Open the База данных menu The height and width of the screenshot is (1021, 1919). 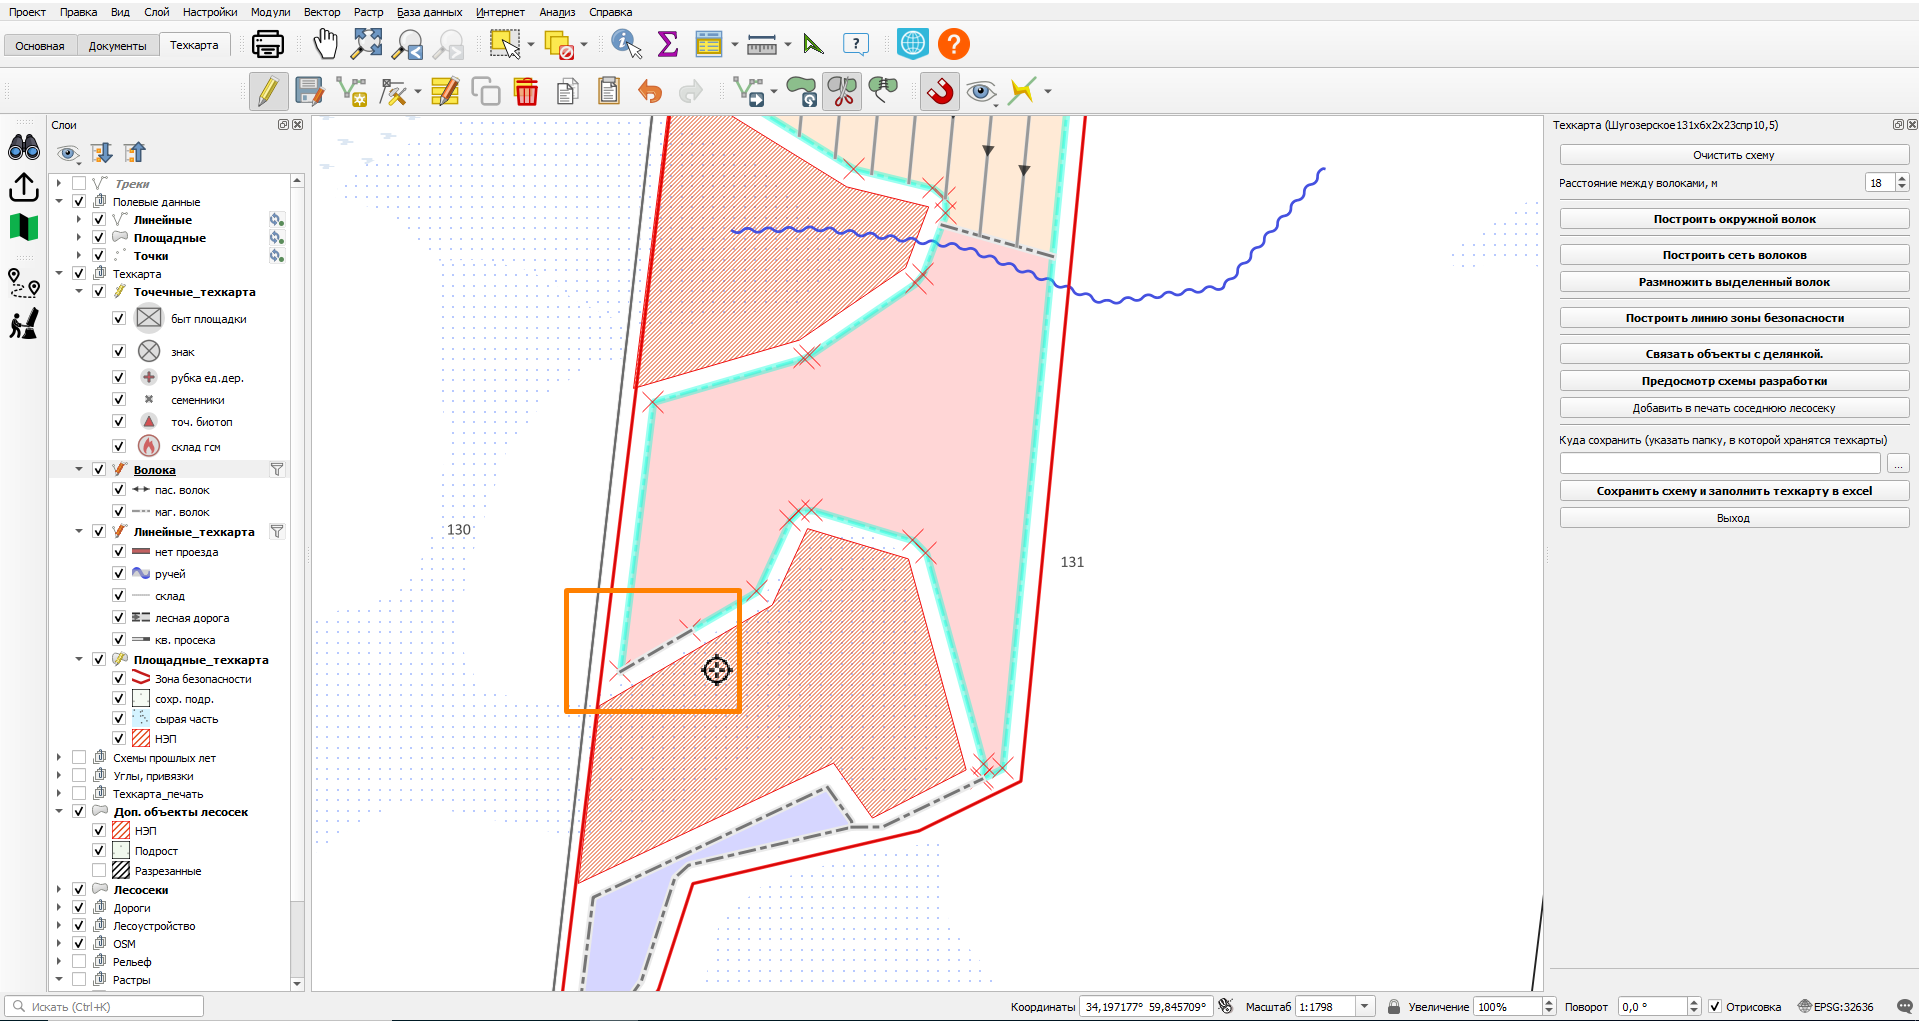click(x=430, y=12)
